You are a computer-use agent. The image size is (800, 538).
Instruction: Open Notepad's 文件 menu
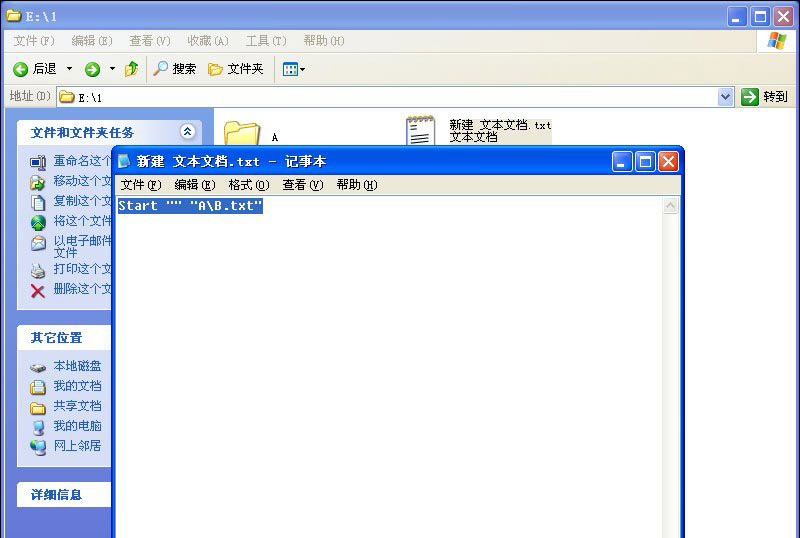click(140, 185)
